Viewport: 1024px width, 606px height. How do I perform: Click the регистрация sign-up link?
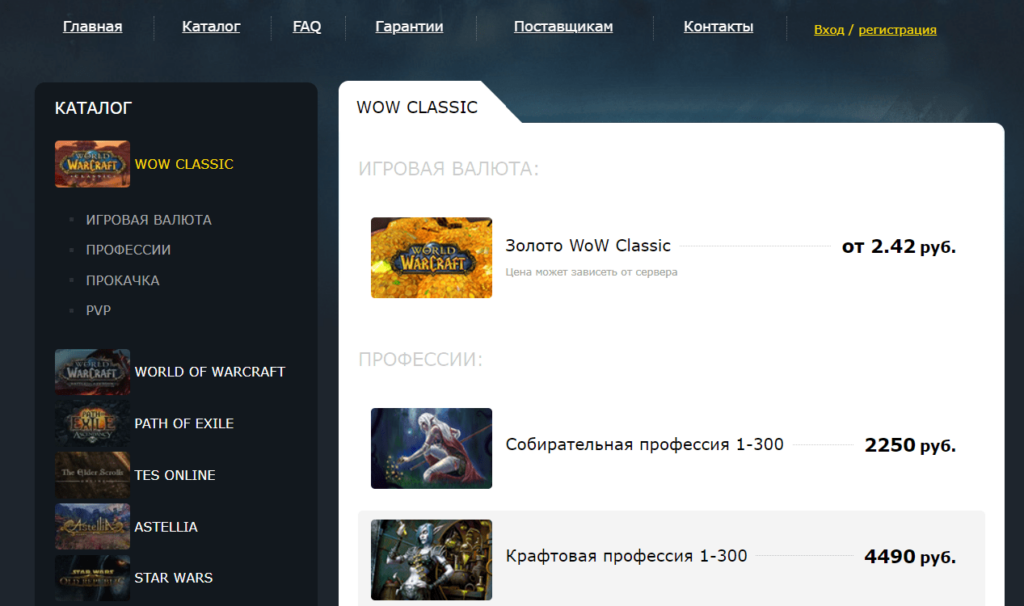[x=897, y=29]
